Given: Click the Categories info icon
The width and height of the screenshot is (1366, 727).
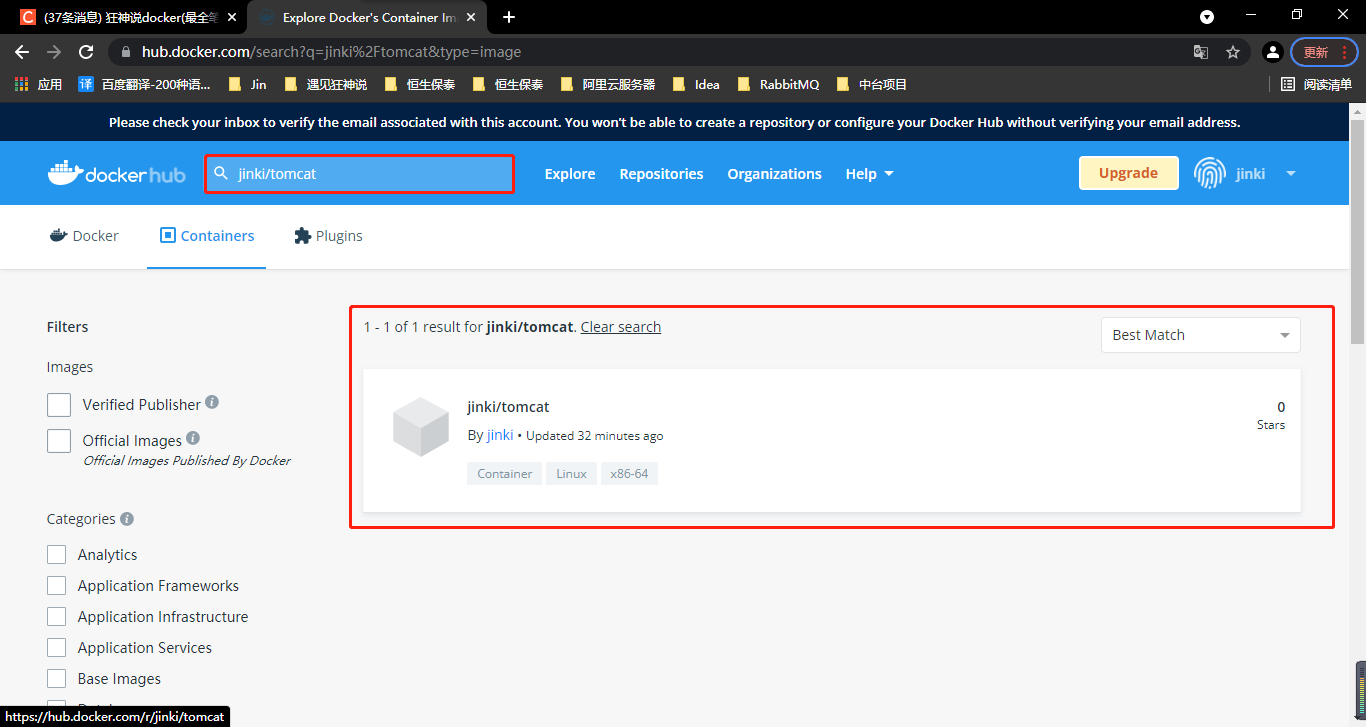Looking at the screenshot, I should coord(127,519).
